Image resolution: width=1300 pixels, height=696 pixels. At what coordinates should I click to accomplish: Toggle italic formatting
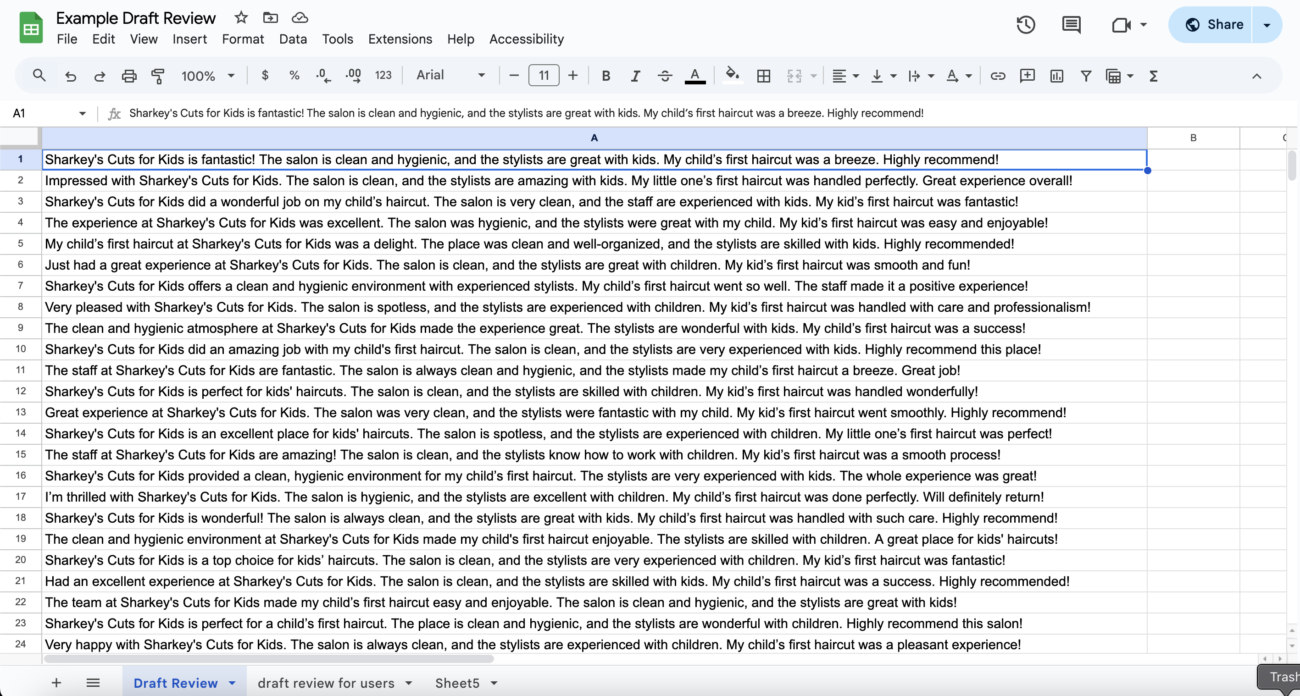tap(635, 76)
